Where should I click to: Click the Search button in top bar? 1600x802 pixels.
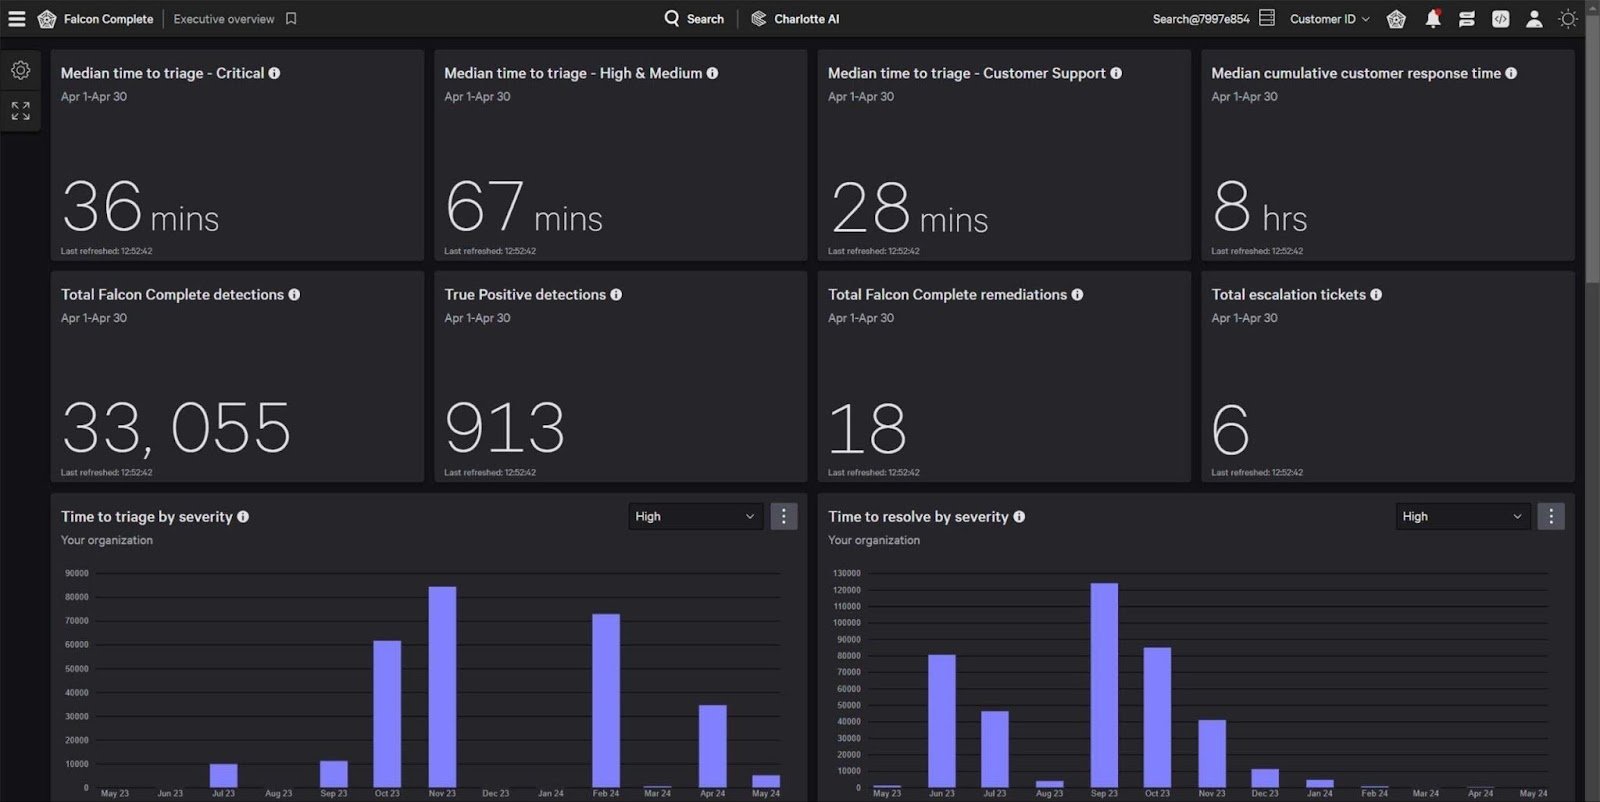pos(694,19)
